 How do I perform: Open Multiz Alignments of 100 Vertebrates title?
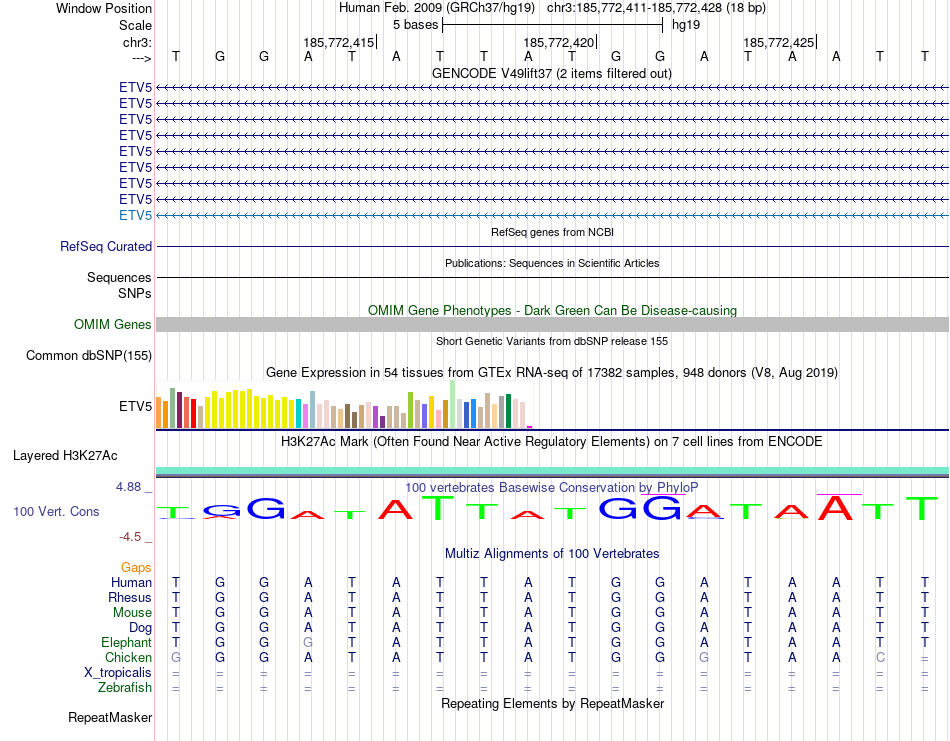coord(552,553)
